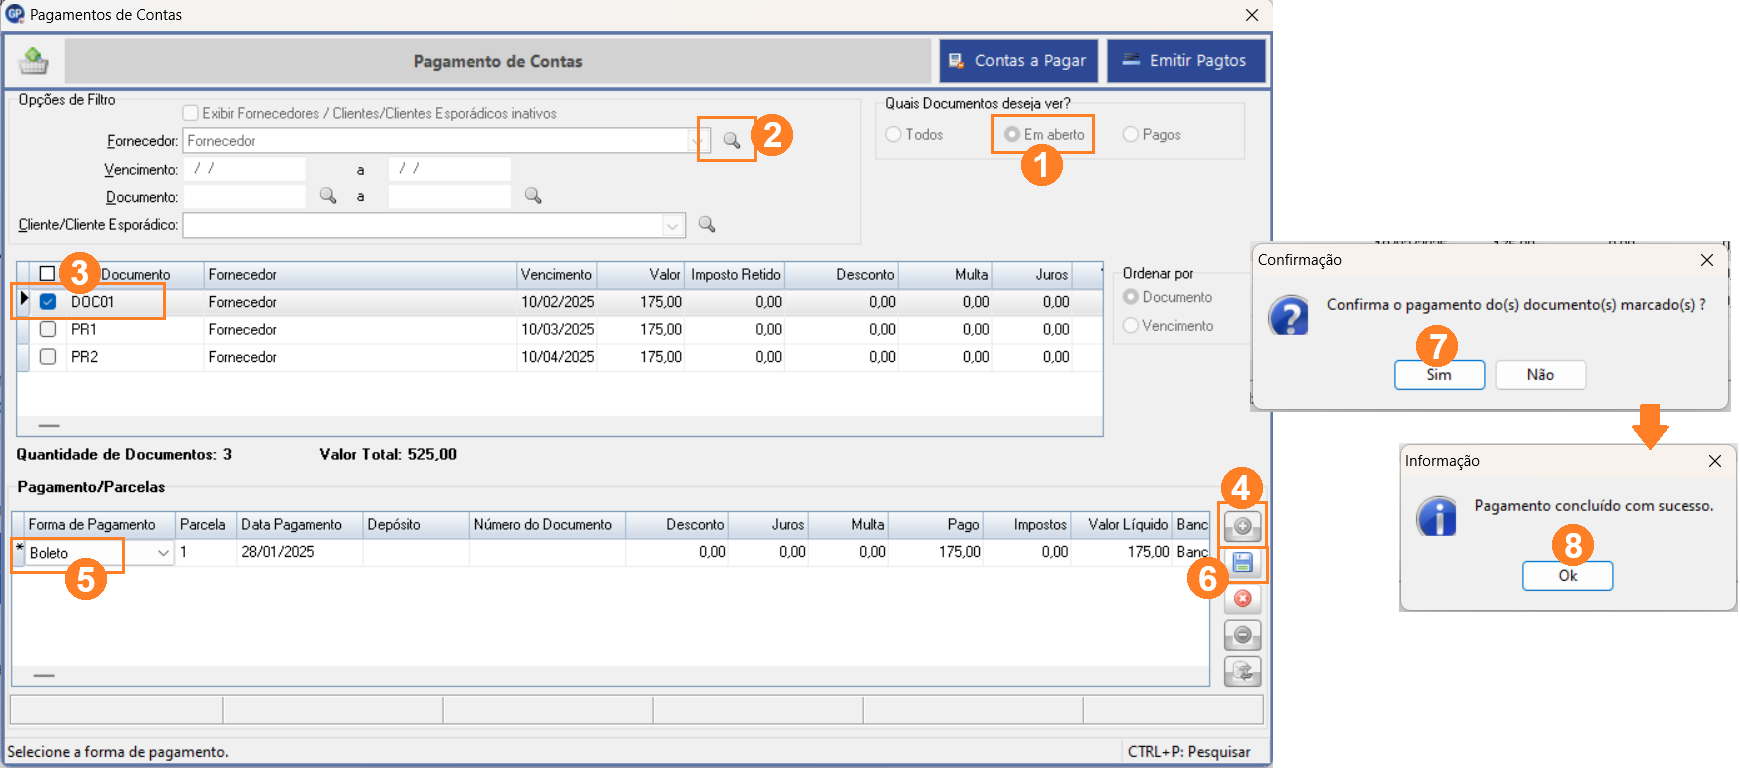1740x768 pixels.
Task: Close the Informação dialog
Action: (x=1715, y=461)
